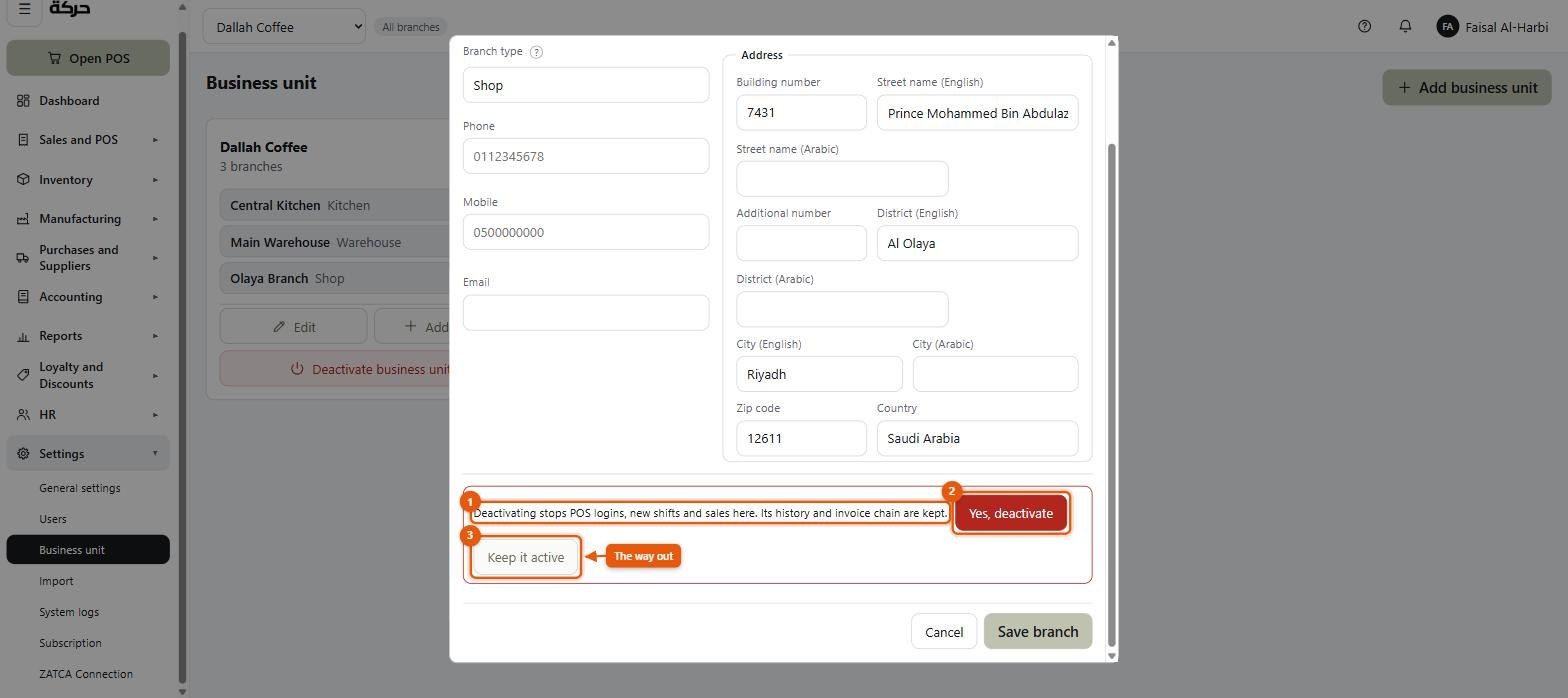The height and width of the screenshot is (698, 1568).
Task: Expand Purchases and Suppliers submenu arrow
Action: pyautogui.click(x=155, y=258)
